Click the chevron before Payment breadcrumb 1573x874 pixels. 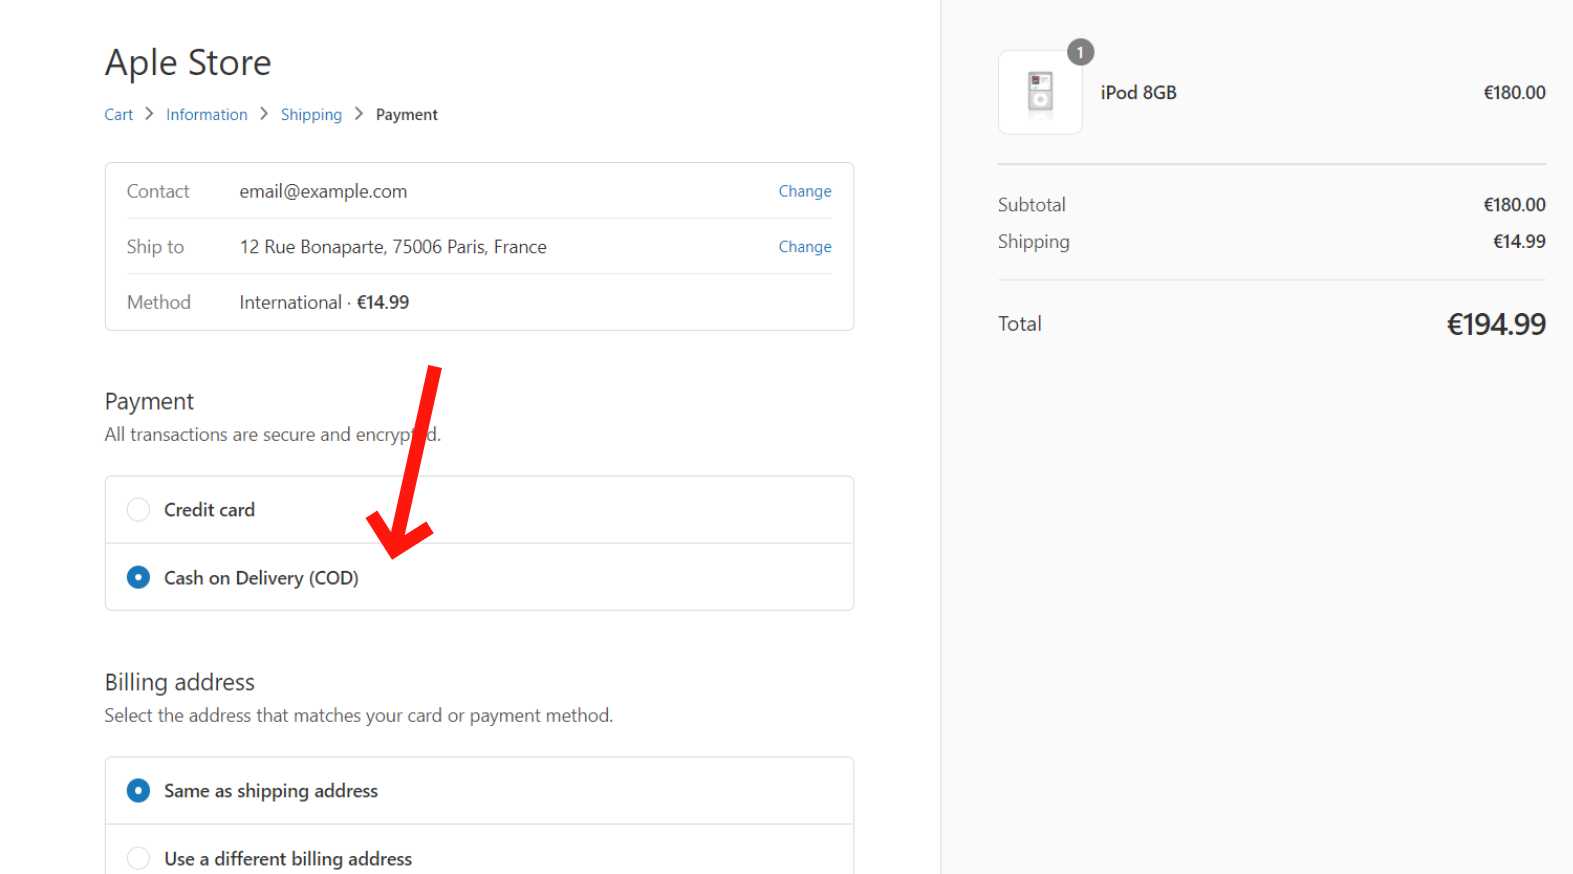point(359,114)
